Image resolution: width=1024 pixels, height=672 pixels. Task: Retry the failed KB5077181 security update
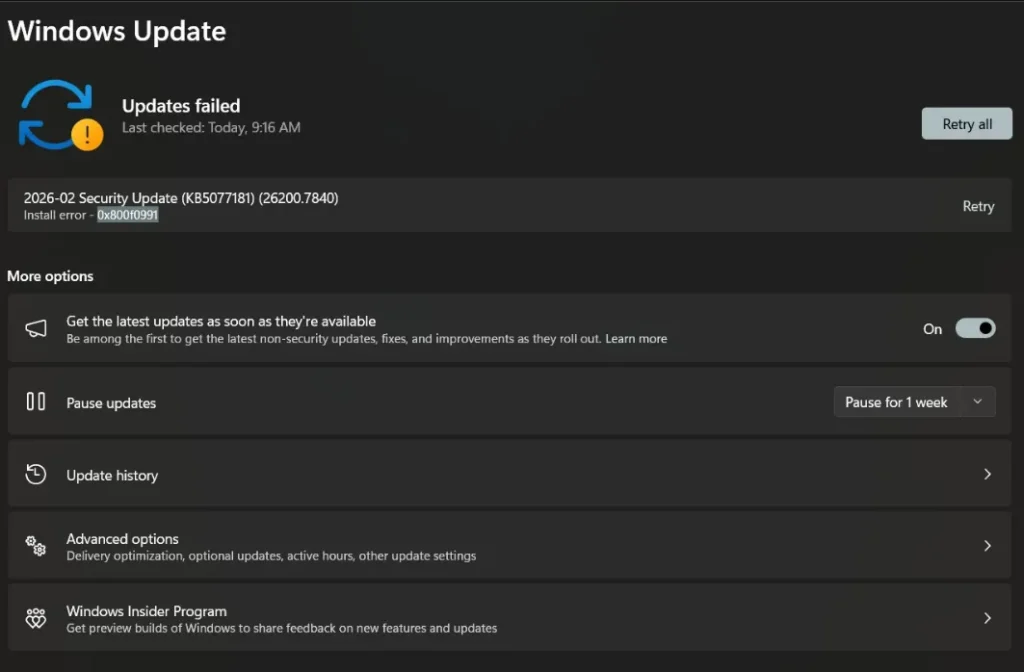(x=978, y=206)
